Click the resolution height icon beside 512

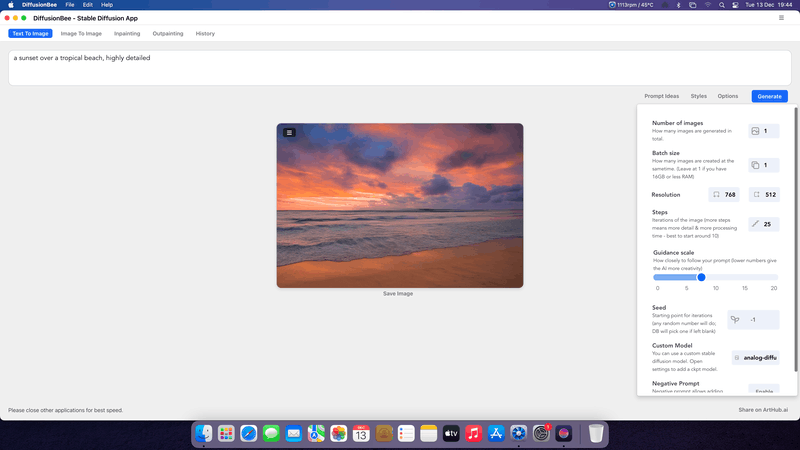click(x=757, y=194)
